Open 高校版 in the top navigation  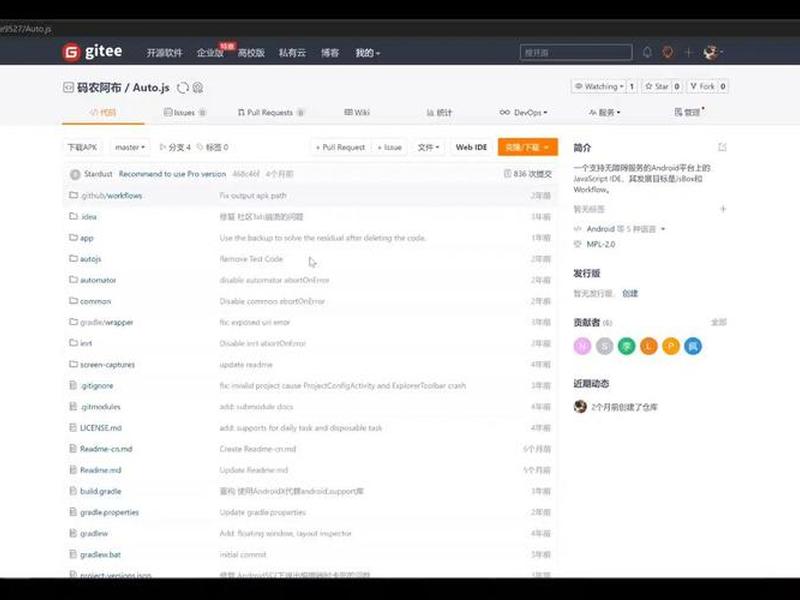click(251, 53)
